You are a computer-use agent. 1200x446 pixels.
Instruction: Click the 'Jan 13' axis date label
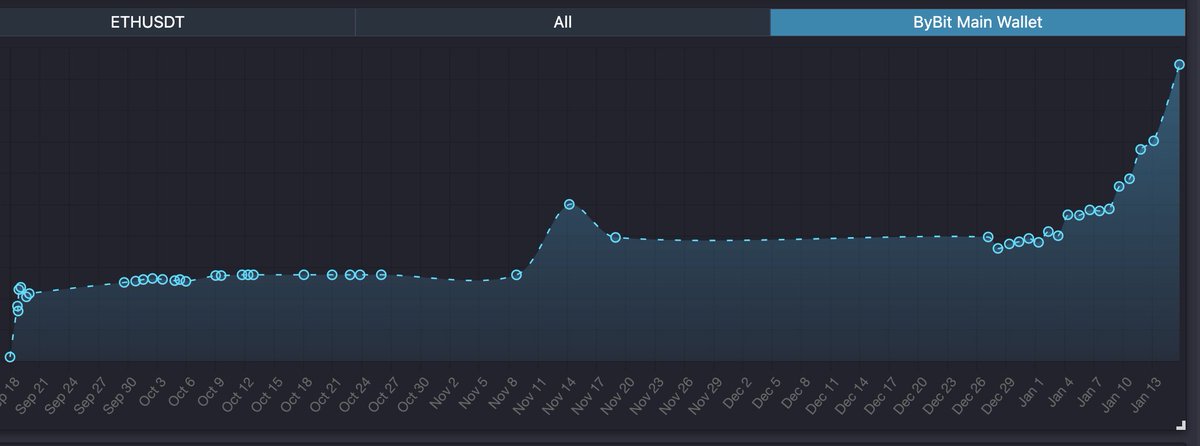(1147, 397)
